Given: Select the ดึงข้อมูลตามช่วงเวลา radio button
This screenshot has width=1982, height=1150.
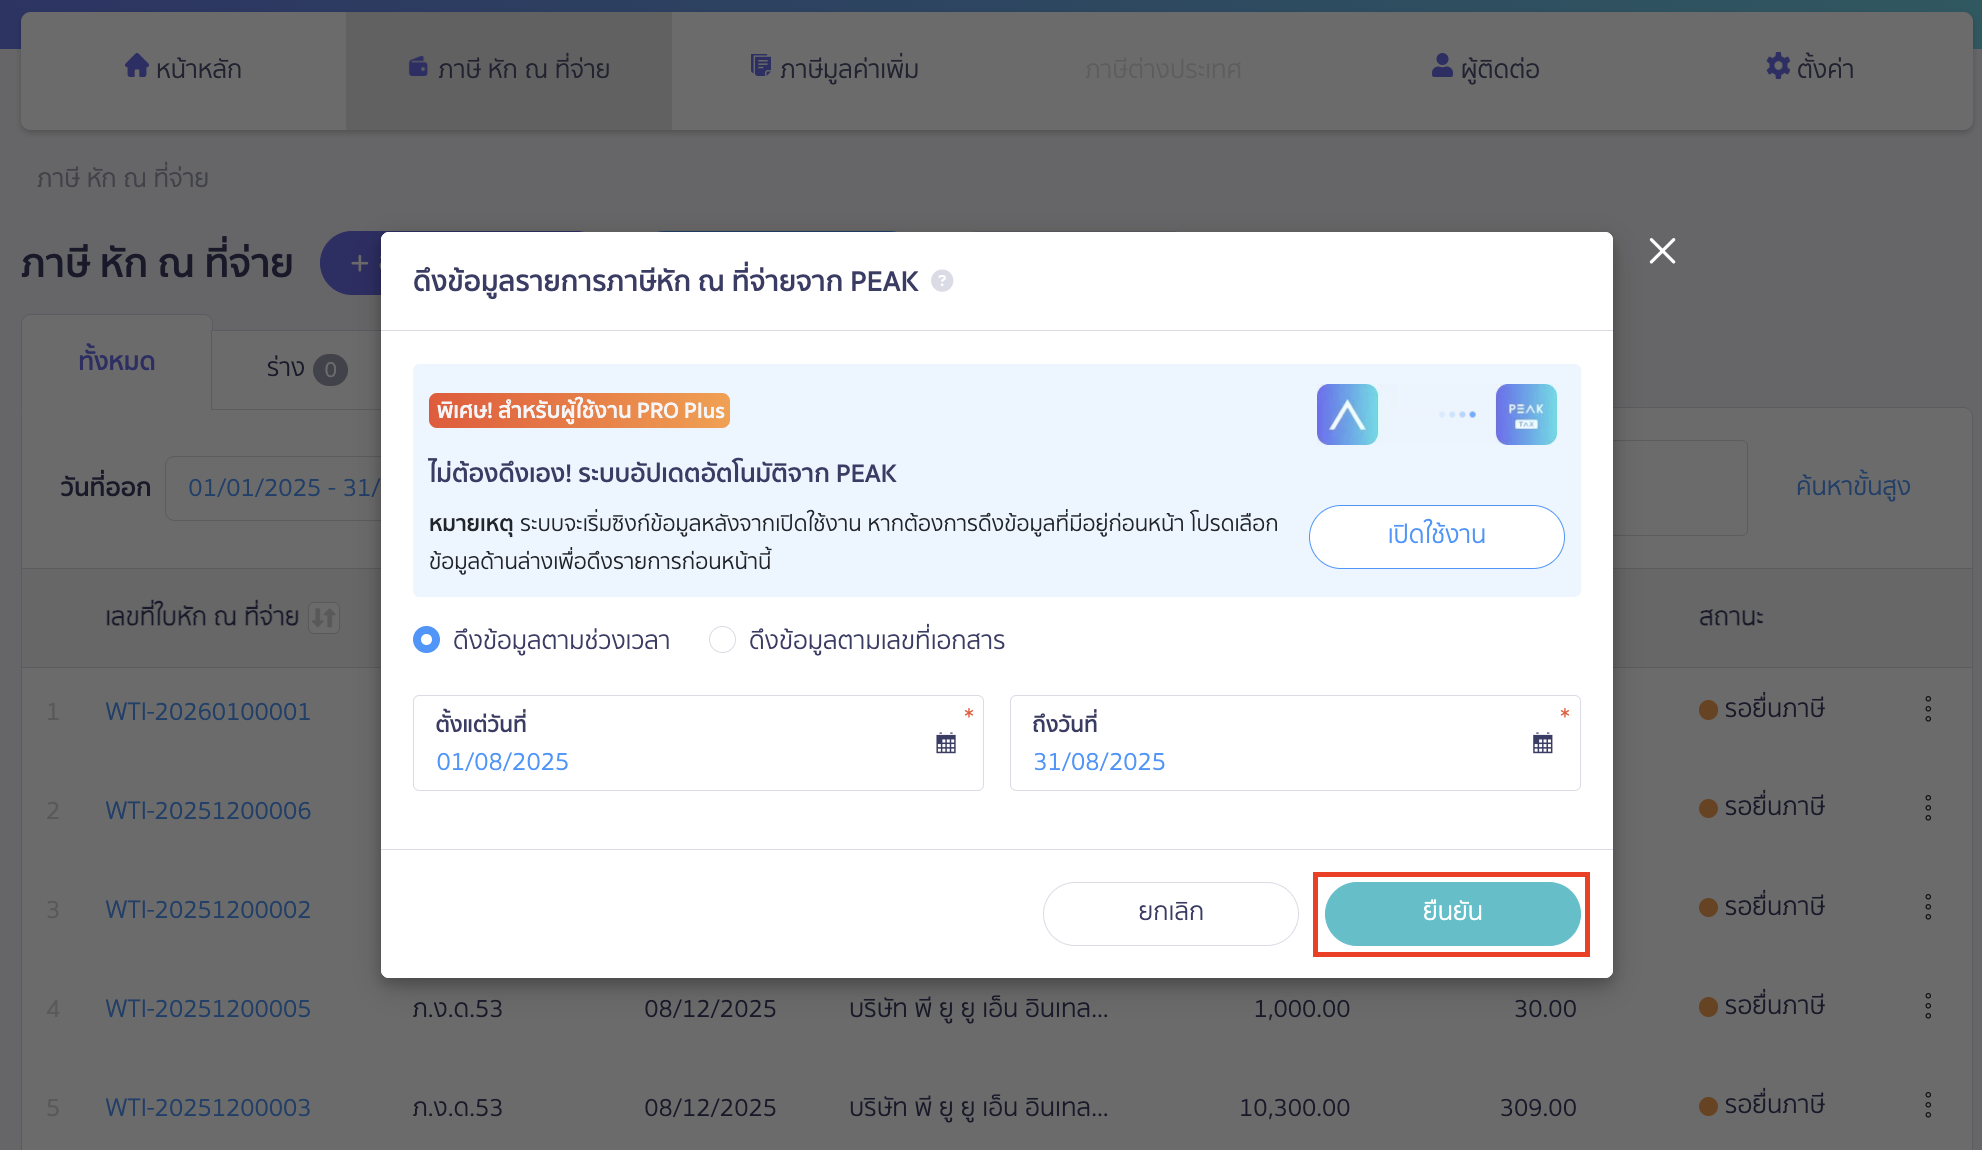Looking at the screenshot, I should (426, 640).
